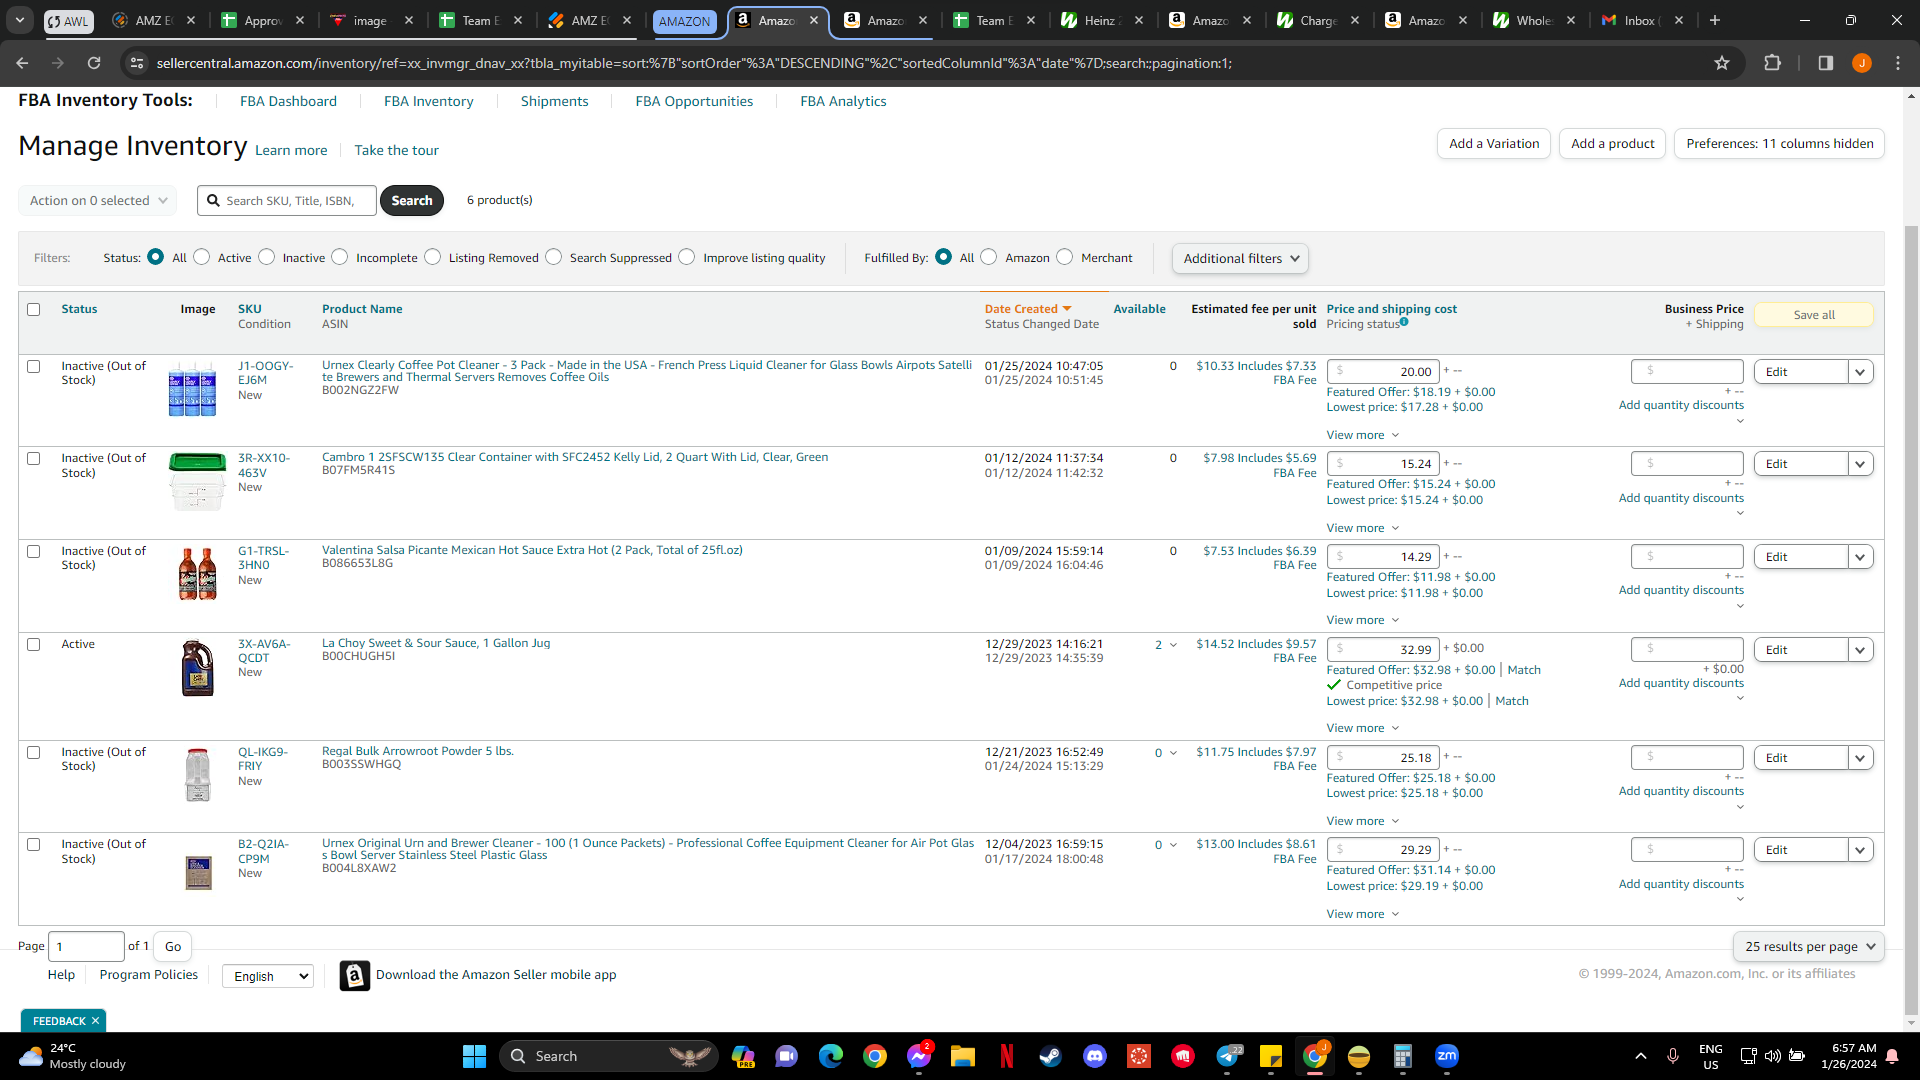View site information icon in address bar

pyautogui.click(x=137, y=63)
